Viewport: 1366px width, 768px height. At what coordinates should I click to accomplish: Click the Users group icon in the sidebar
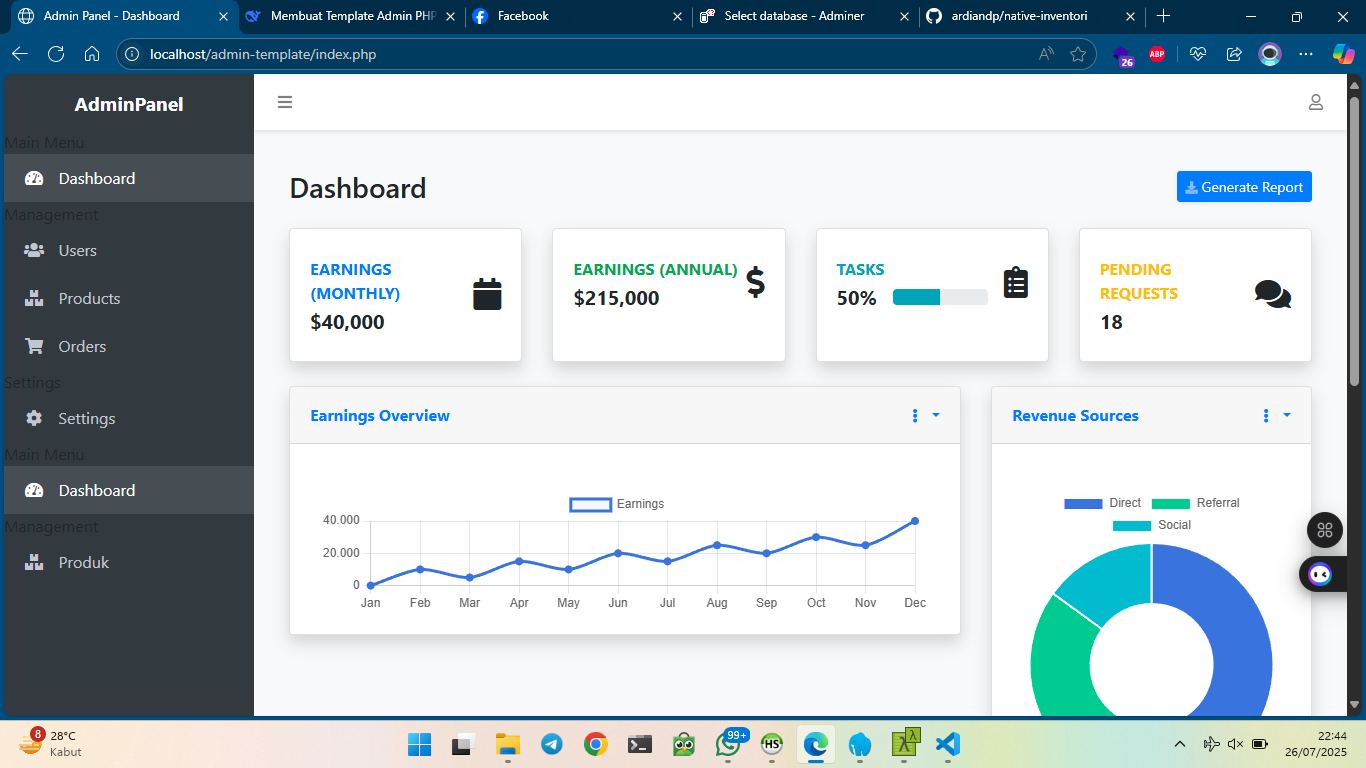[34, 250]
